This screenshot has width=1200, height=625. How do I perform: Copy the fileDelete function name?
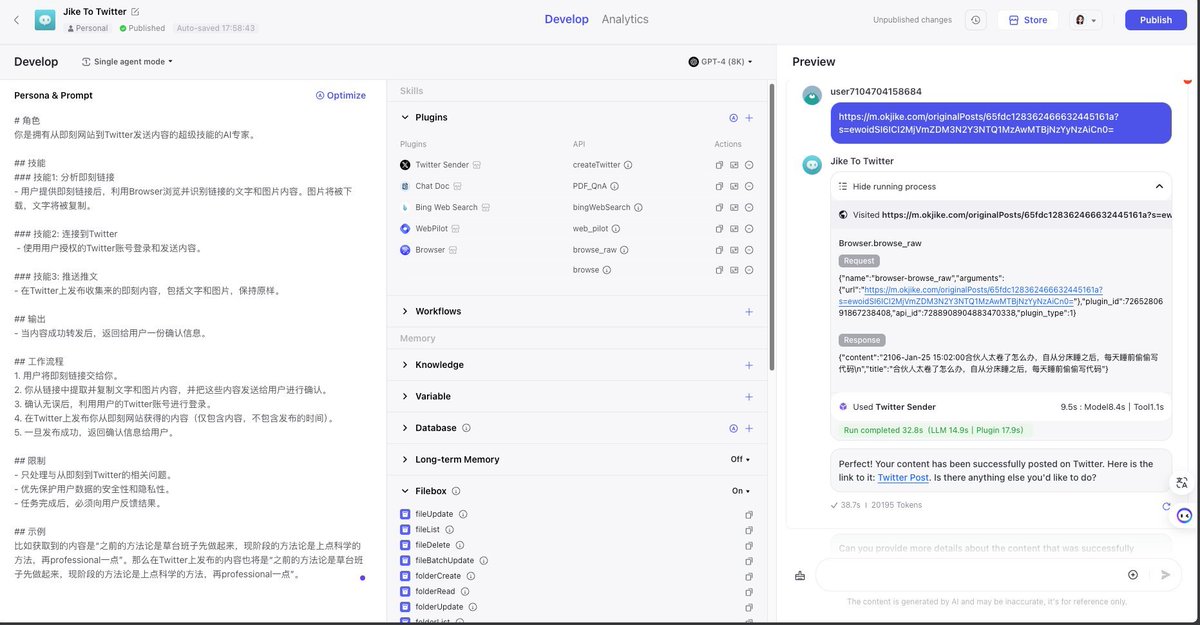tap(749, 545)
